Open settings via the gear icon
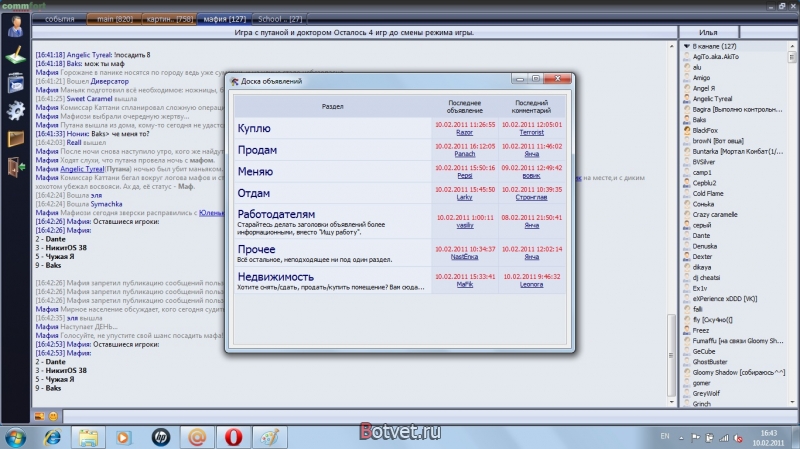 (15, 110)
